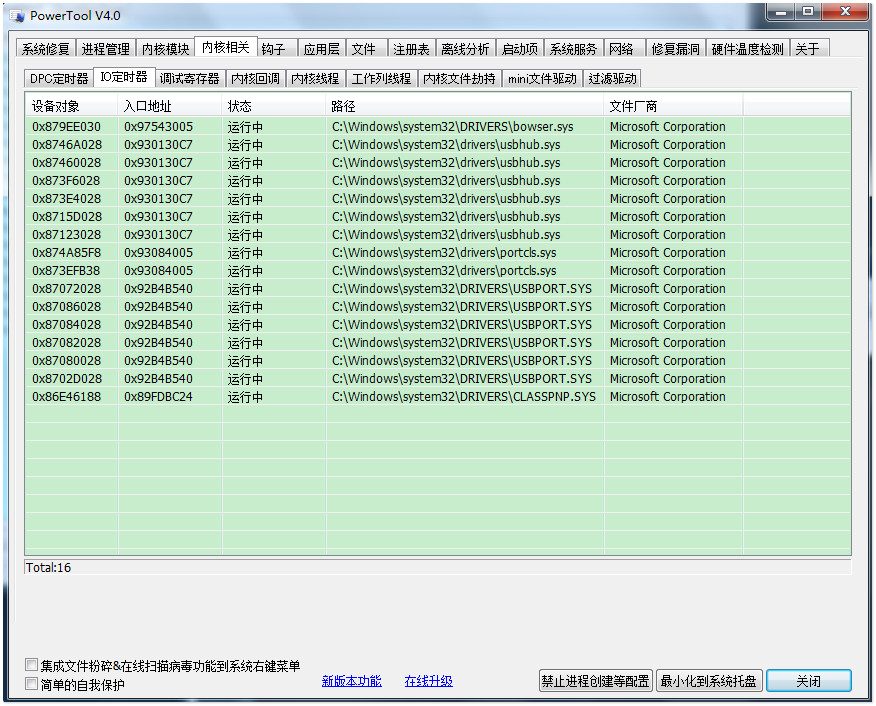Select the row with device 0x873EFB38
The image size is (876, 706).
click(x=438, y=270)
